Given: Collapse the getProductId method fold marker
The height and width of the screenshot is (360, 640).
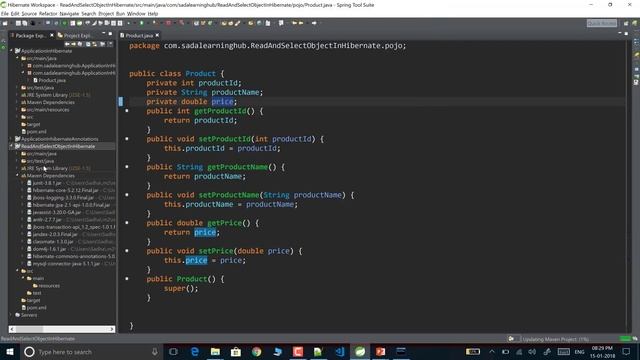Looking at the screenshot, I should click(x=127, y=111).
